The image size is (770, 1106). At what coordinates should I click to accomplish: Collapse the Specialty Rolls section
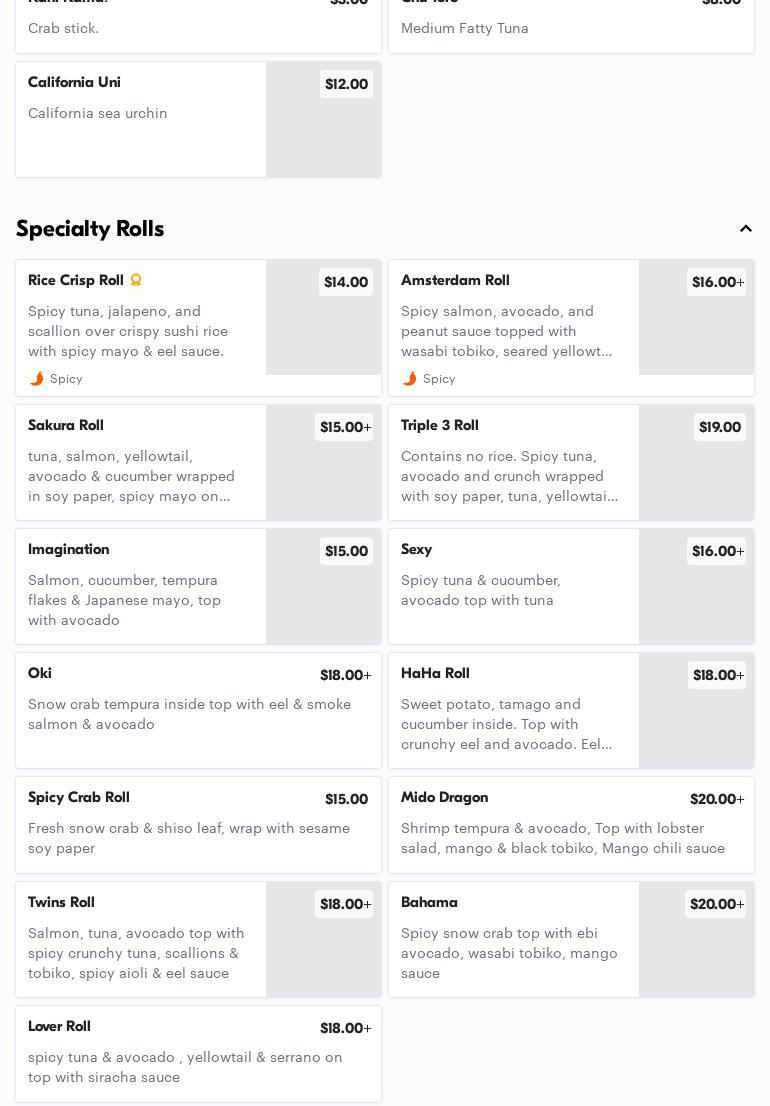pyautogui.click(x=746, y=229)
